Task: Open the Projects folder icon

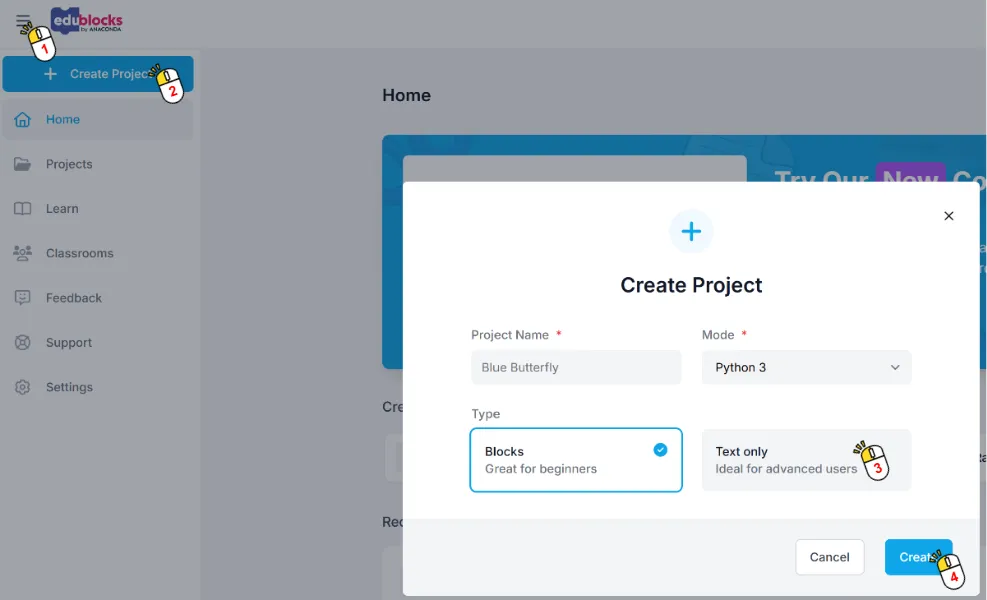Action: point(22,164)
